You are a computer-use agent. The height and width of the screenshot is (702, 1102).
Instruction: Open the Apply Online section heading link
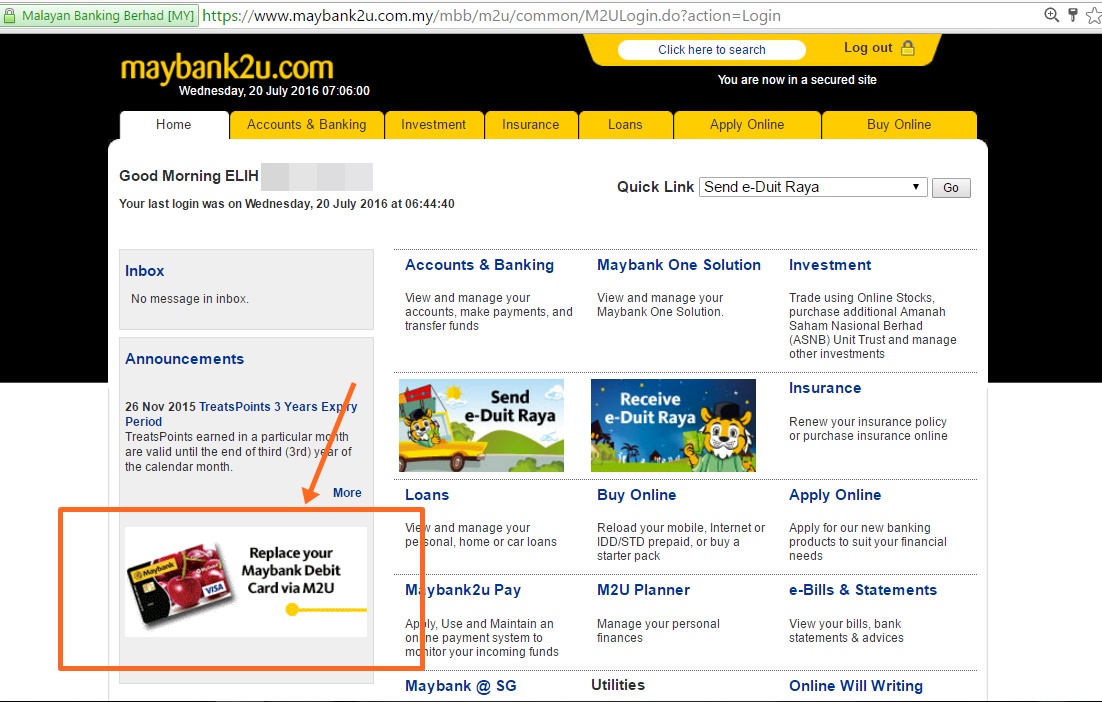click(x=835, y=495)
